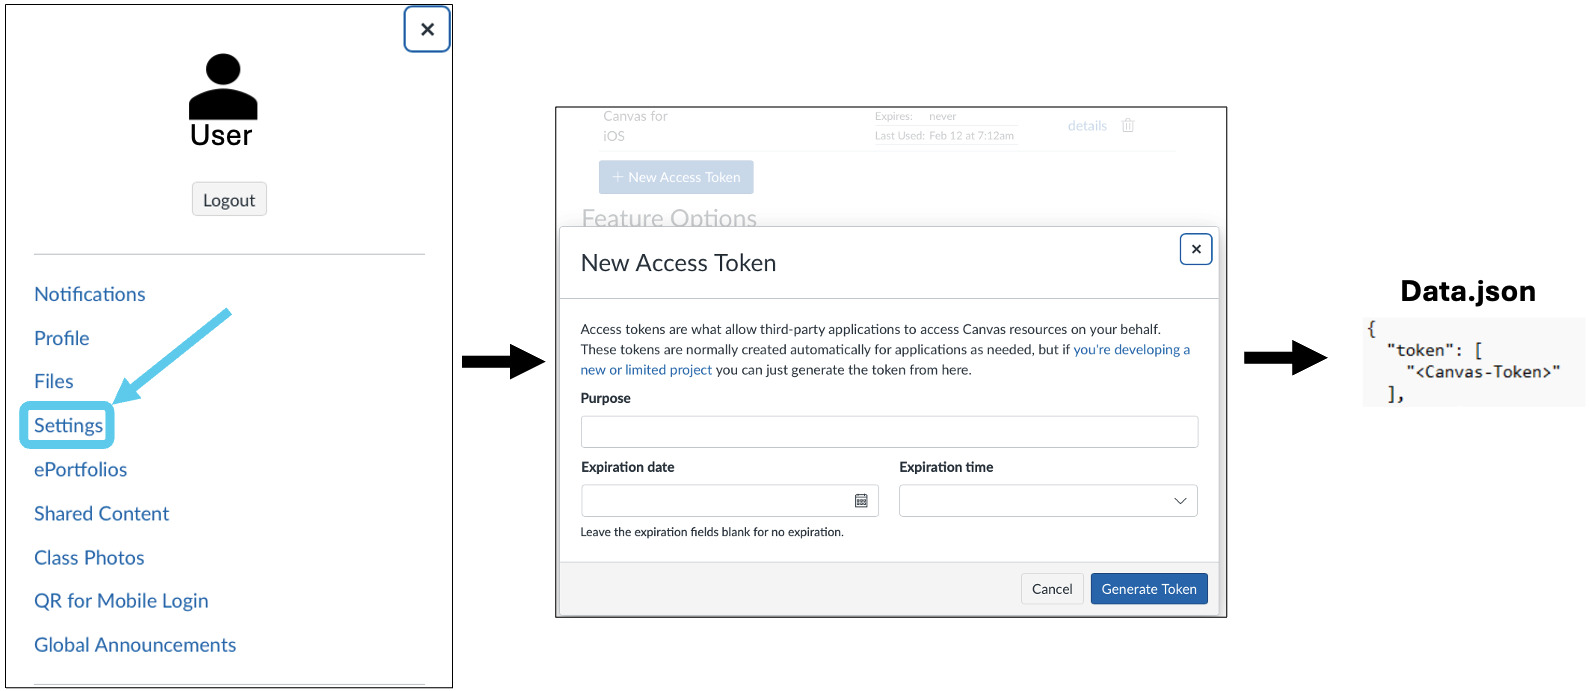
Task: Go to the Files link
Action: pos(54,381)
